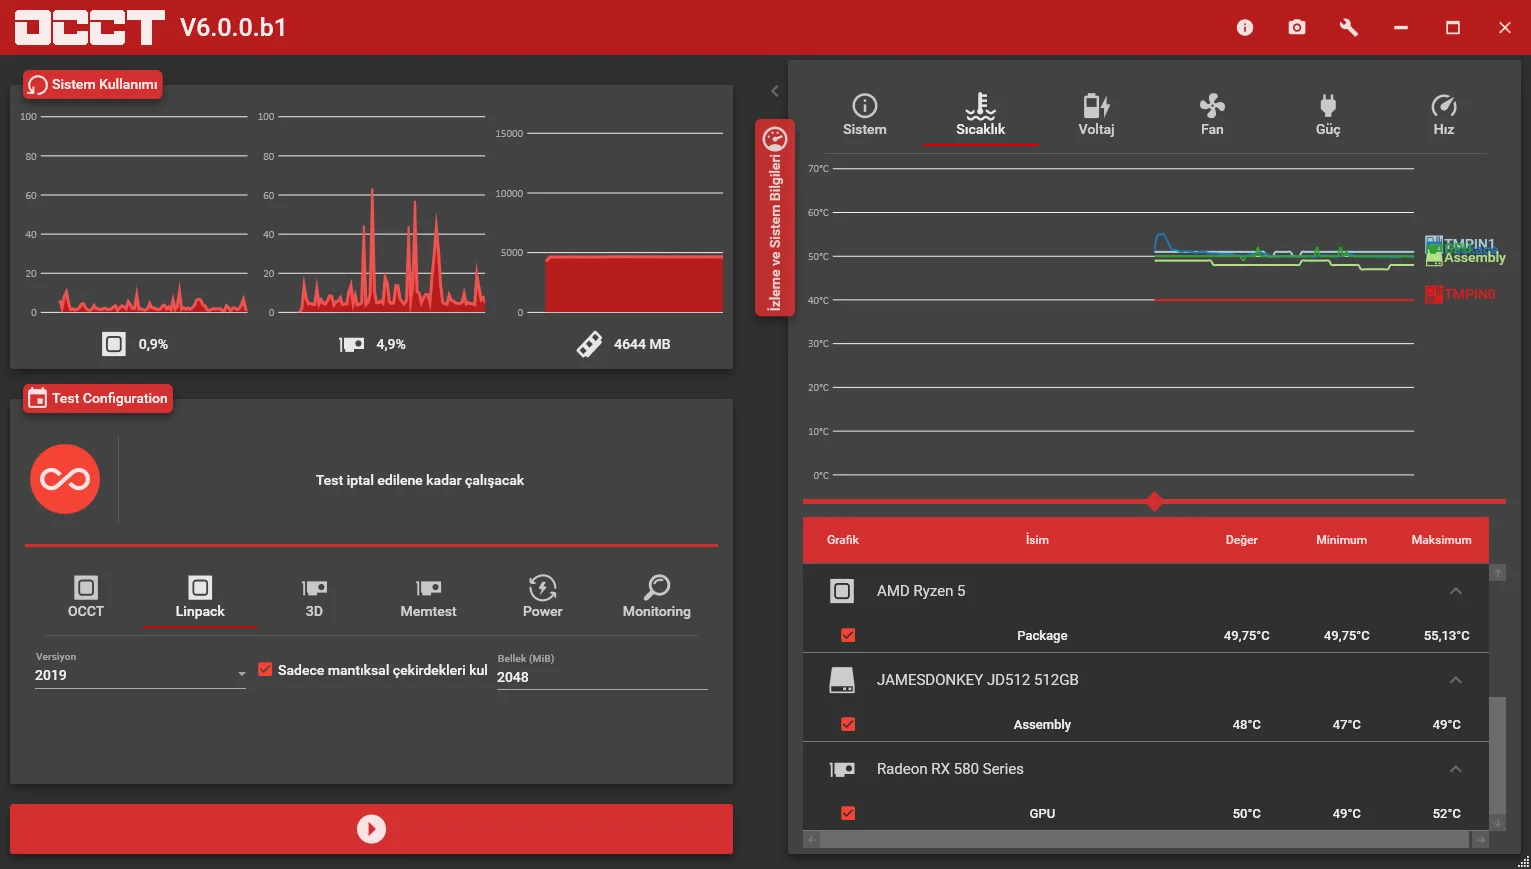Click the infinite test duration icon

(65, 479)
